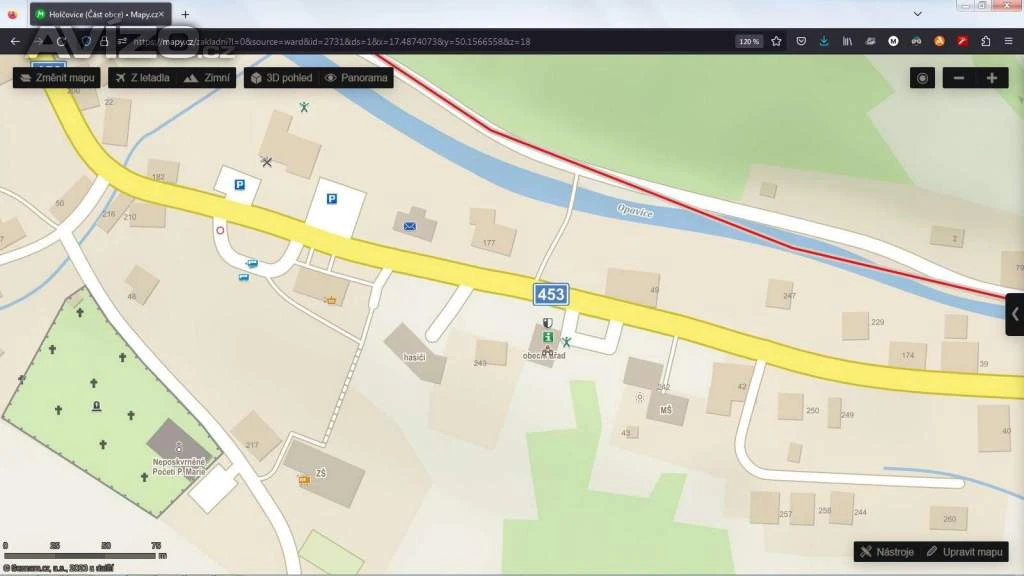The width and height of the screenshot is (1024, 576).
Task: Open a new browser tab
Action: (185, 14)
